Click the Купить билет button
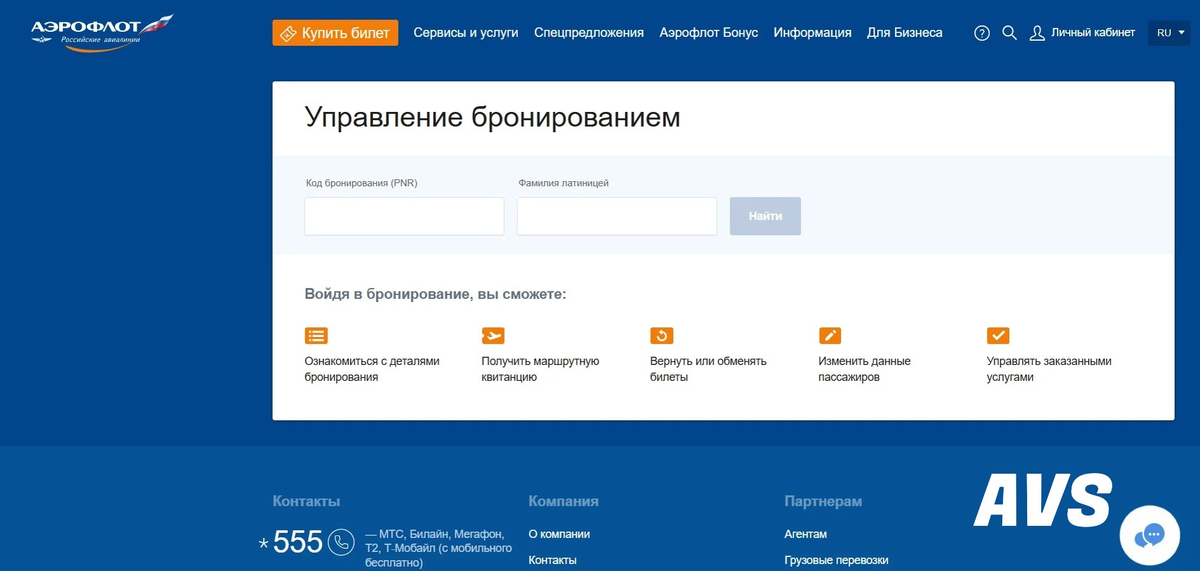 (x=335, y=33)
